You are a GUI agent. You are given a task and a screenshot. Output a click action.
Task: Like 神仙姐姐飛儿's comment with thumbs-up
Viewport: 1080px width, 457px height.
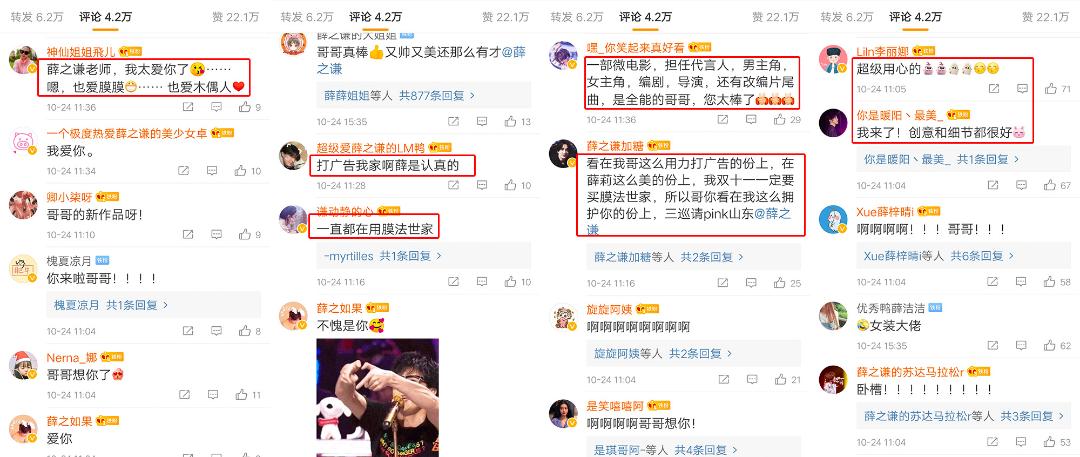pyautogui.click(x=243, y=107)
